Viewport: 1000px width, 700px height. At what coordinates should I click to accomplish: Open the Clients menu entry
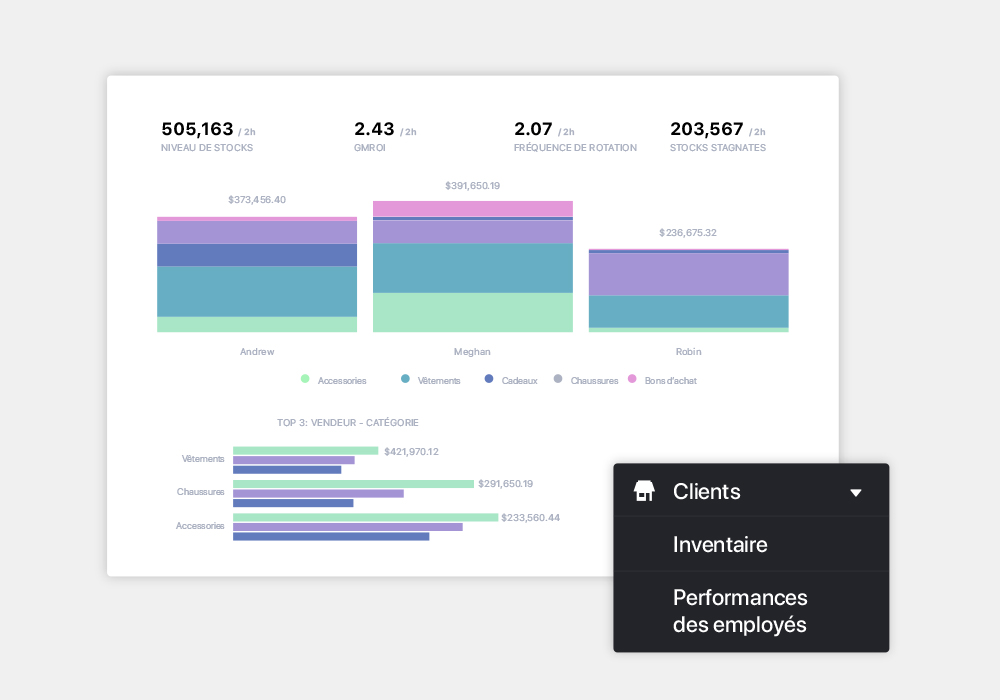[x=707, y=491]
